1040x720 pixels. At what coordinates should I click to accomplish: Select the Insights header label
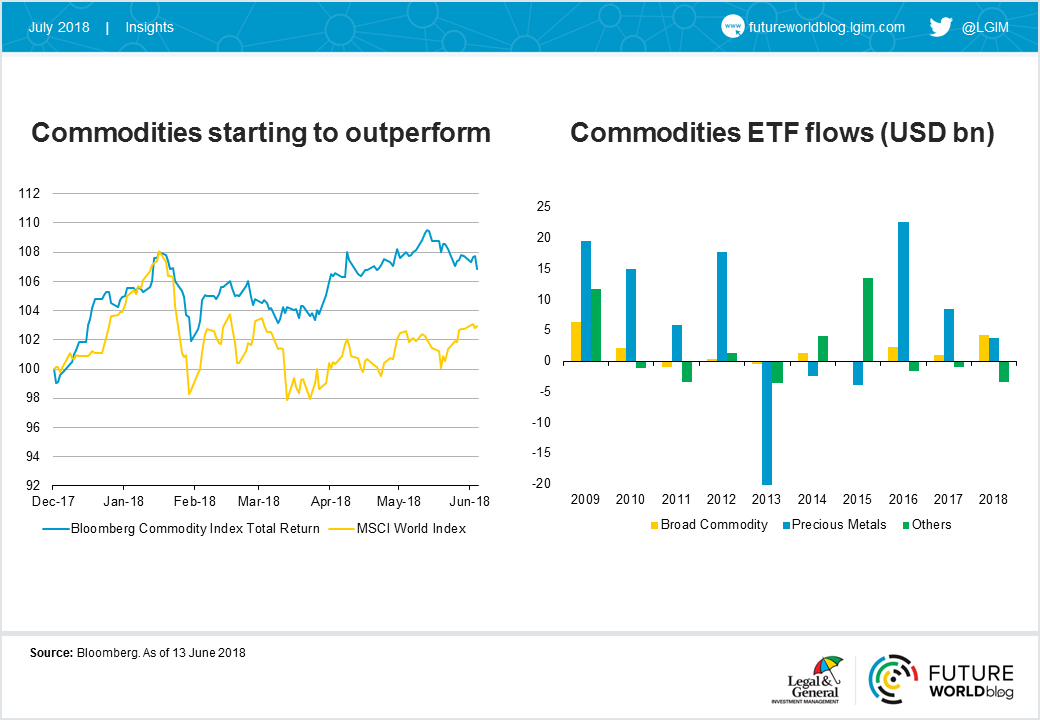point(149,27)
